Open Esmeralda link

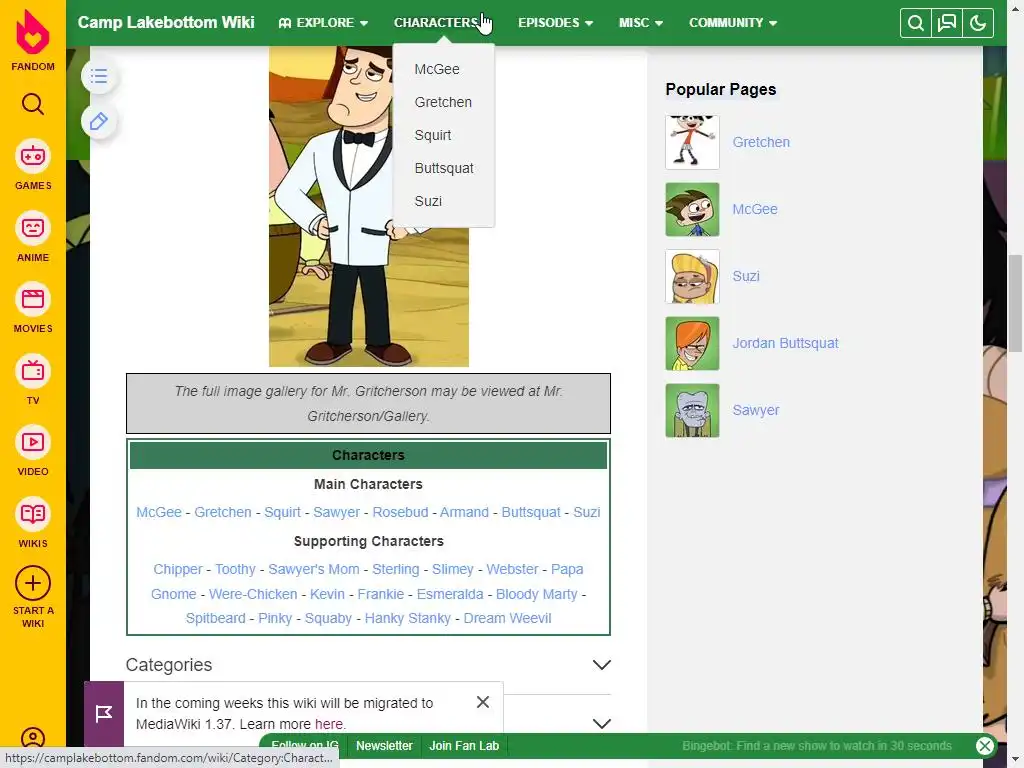[x=450, y=594]
